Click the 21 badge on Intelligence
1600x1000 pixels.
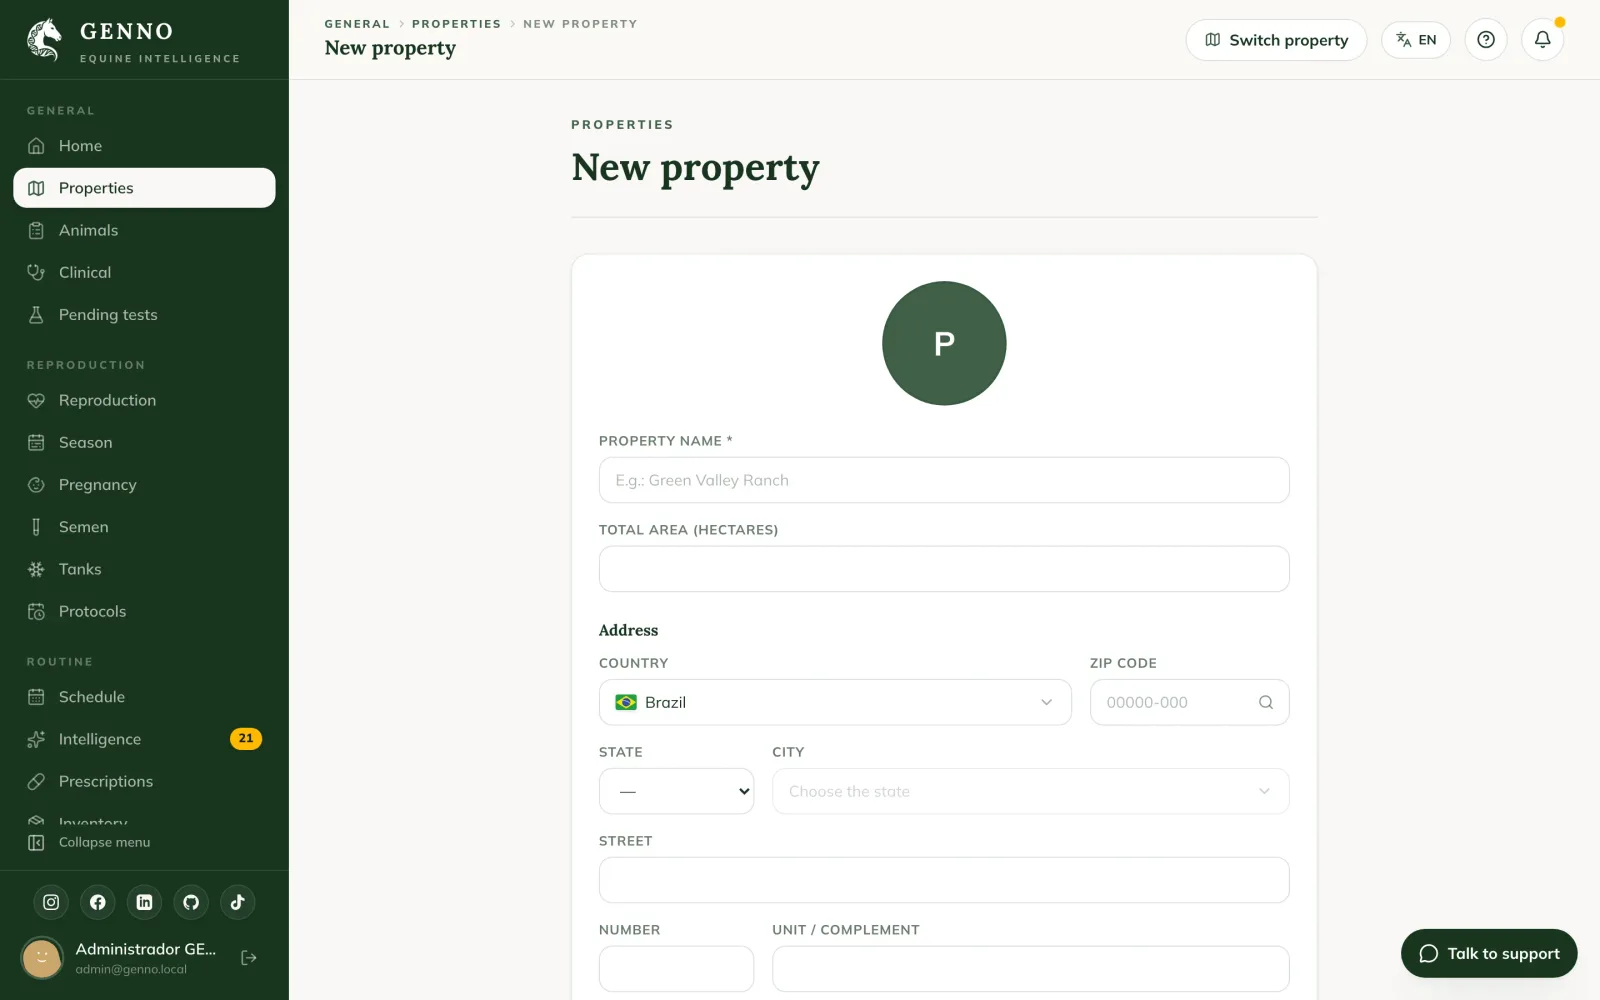(x=246, y=739)
